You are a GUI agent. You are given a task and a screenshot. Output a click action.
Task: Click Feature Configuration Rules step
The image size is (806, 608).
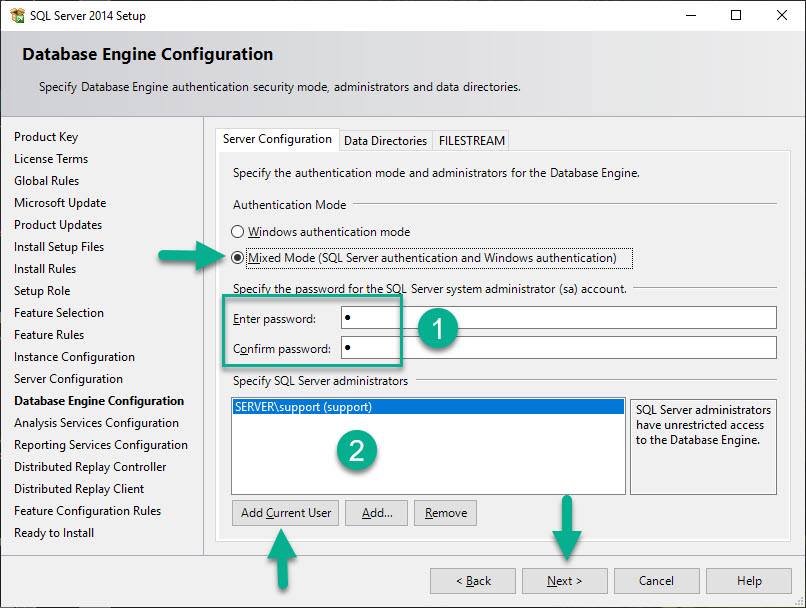pos(87,511)
